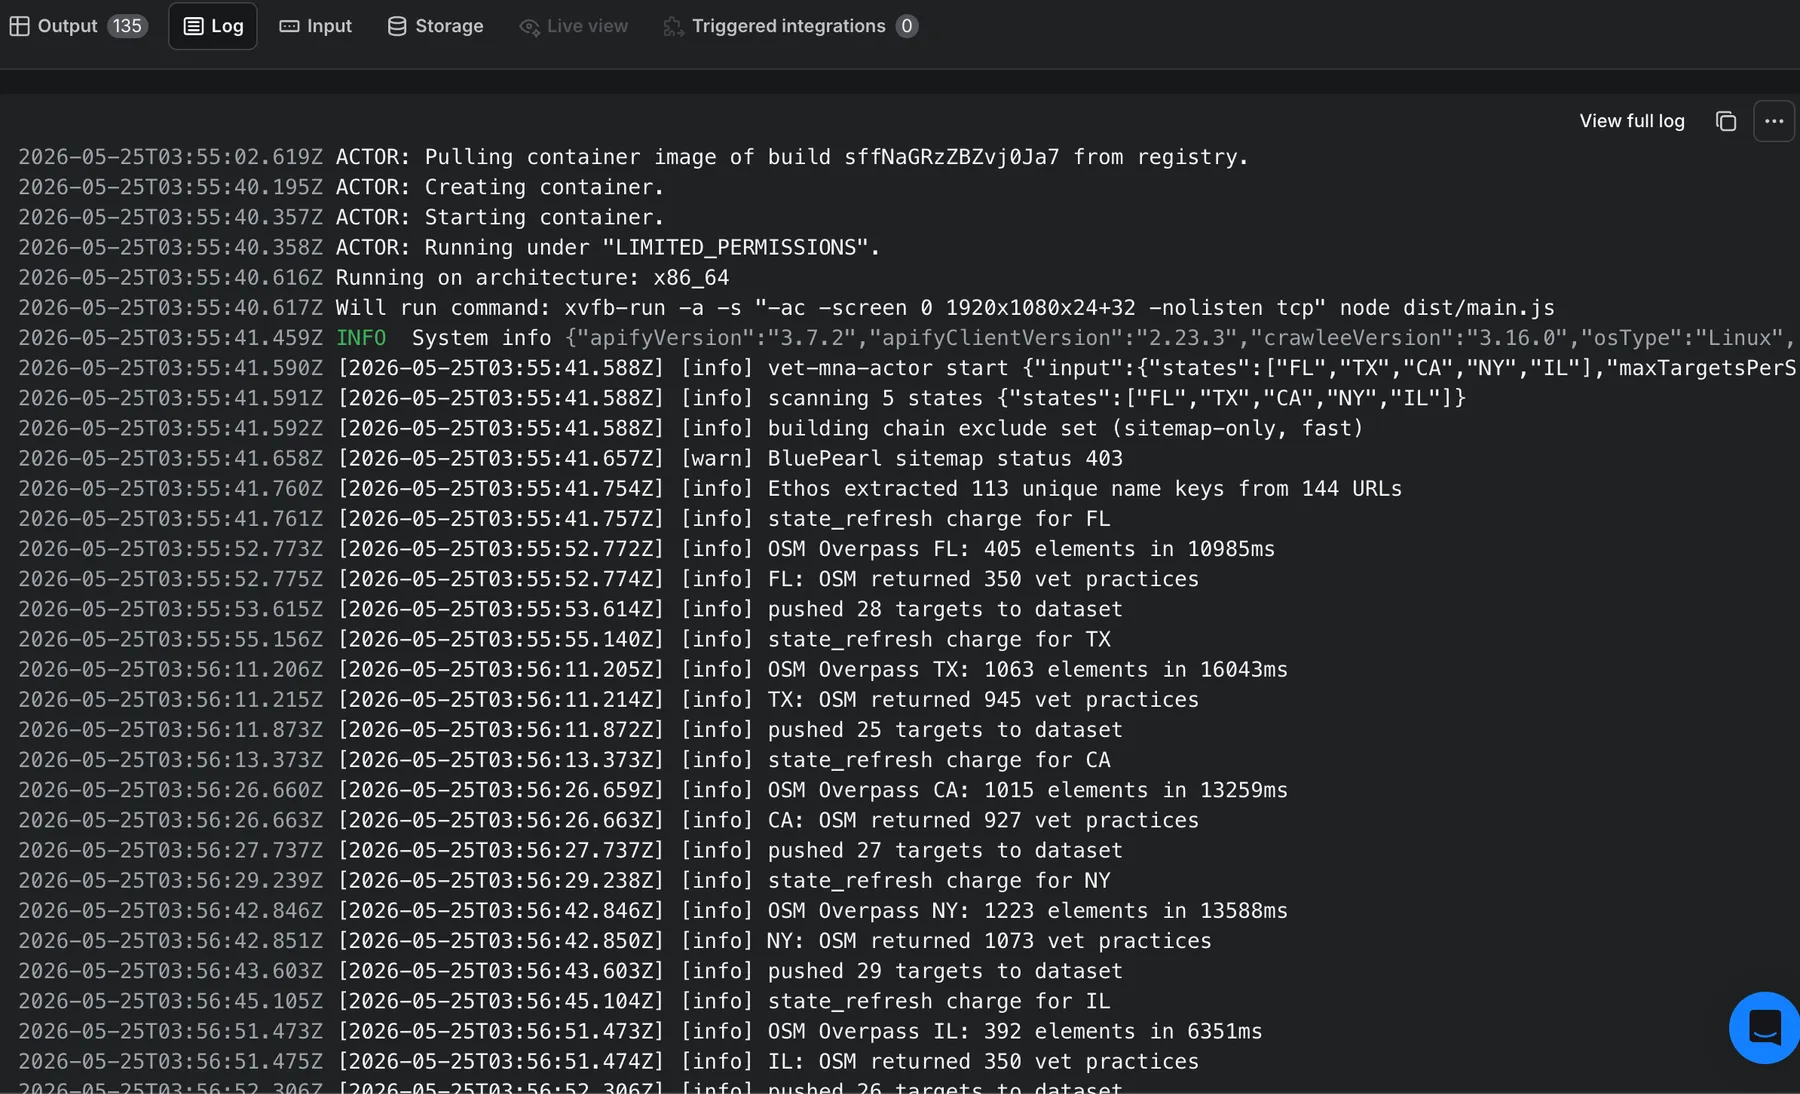Screen dimensions: 1800x1094
Task: Open View full log link
Action: (x=1632, y=121)
